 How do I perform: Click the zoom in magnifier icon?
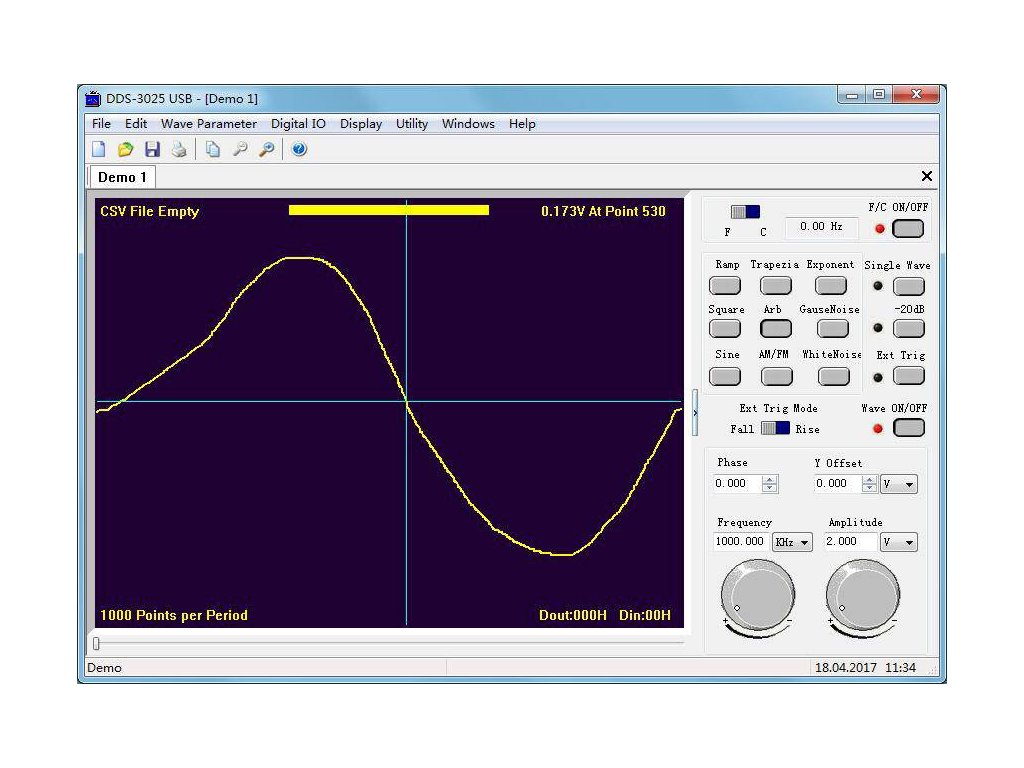click(266, 150)
